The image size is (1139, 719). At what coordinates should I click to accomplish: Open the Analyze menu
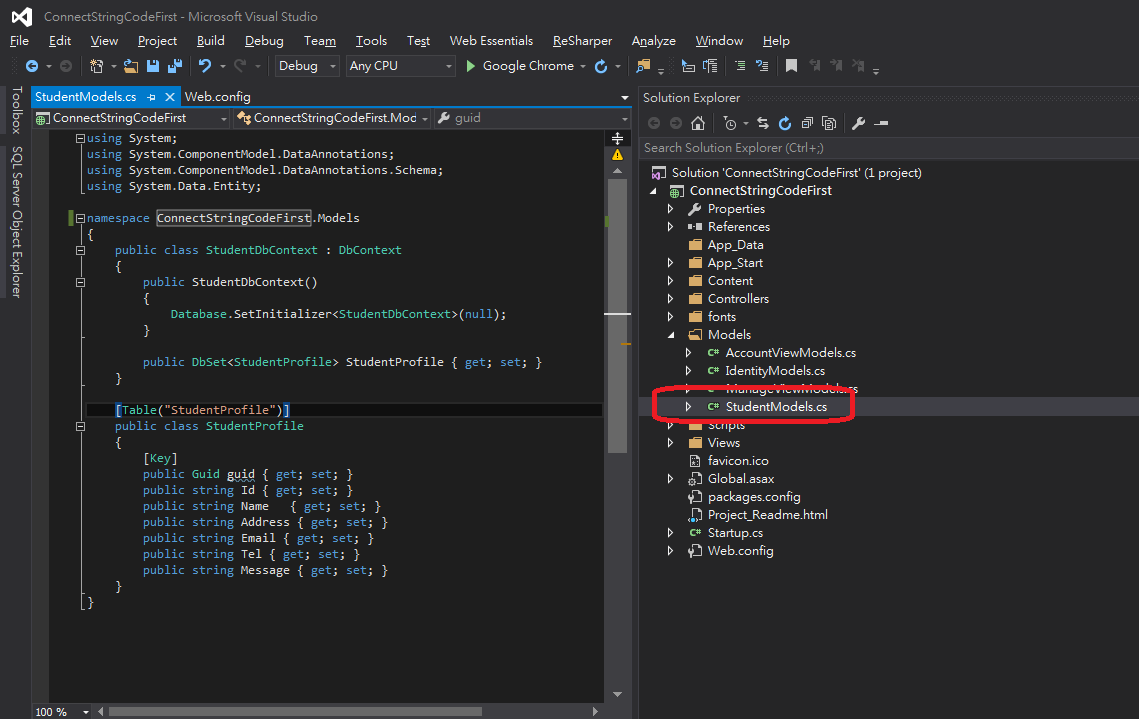[x=654, y=41]
